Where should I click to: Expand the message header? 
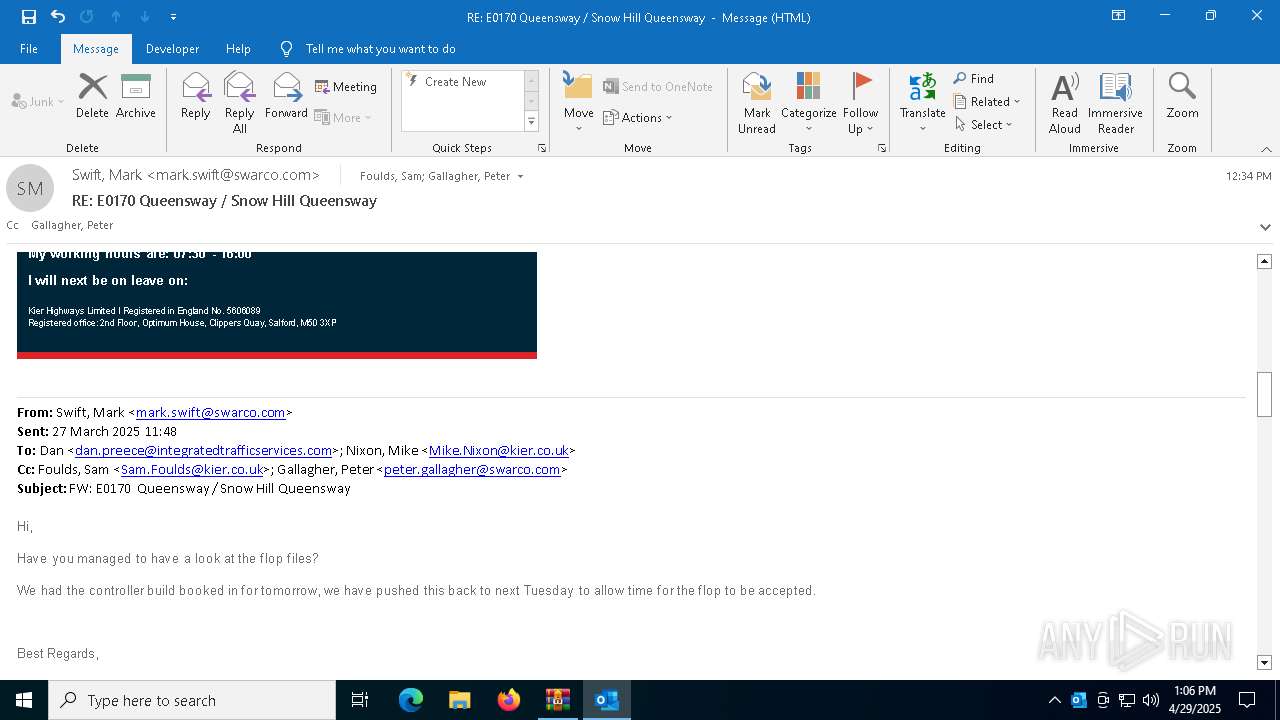(x=1265, y=227)
